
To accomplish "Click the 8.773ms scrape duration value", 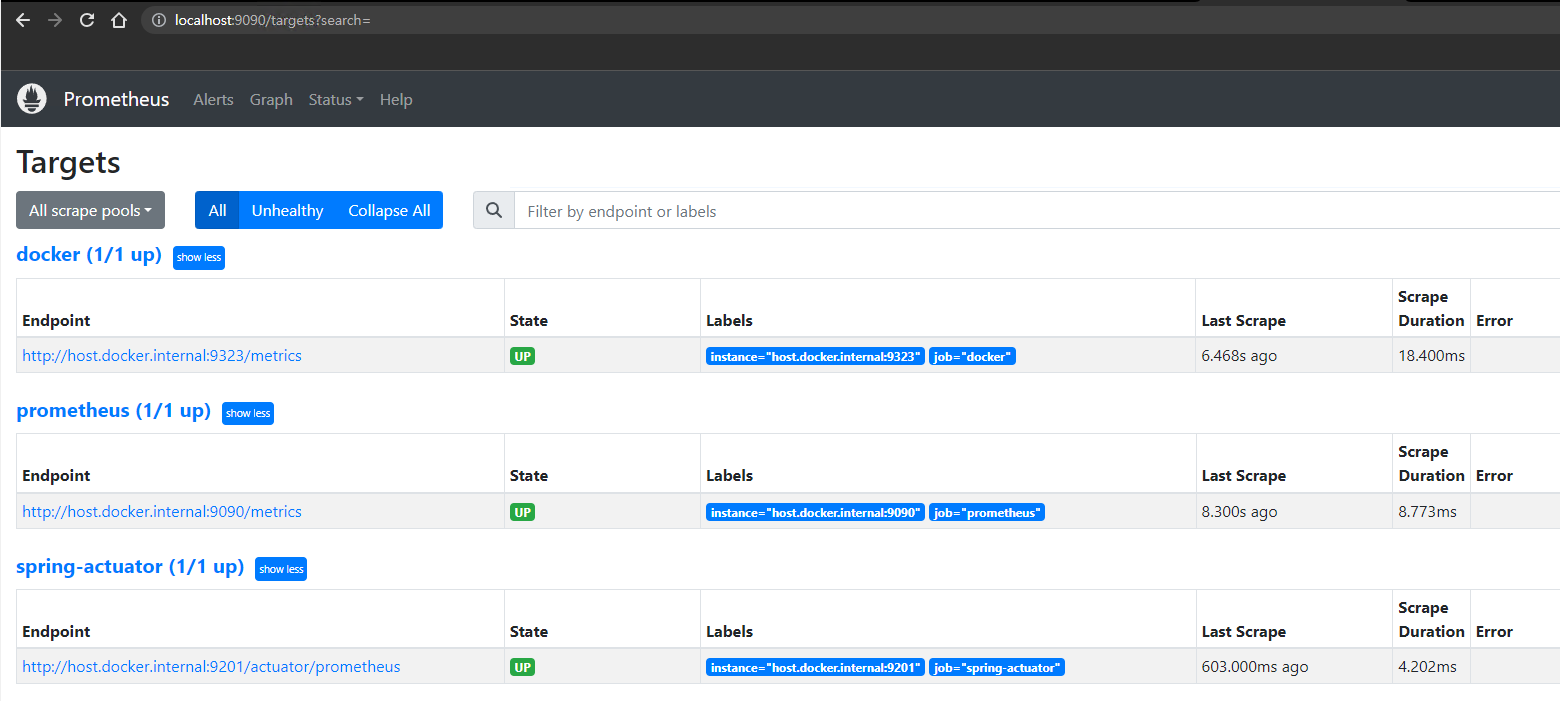I will click(x=1427, y=511).
